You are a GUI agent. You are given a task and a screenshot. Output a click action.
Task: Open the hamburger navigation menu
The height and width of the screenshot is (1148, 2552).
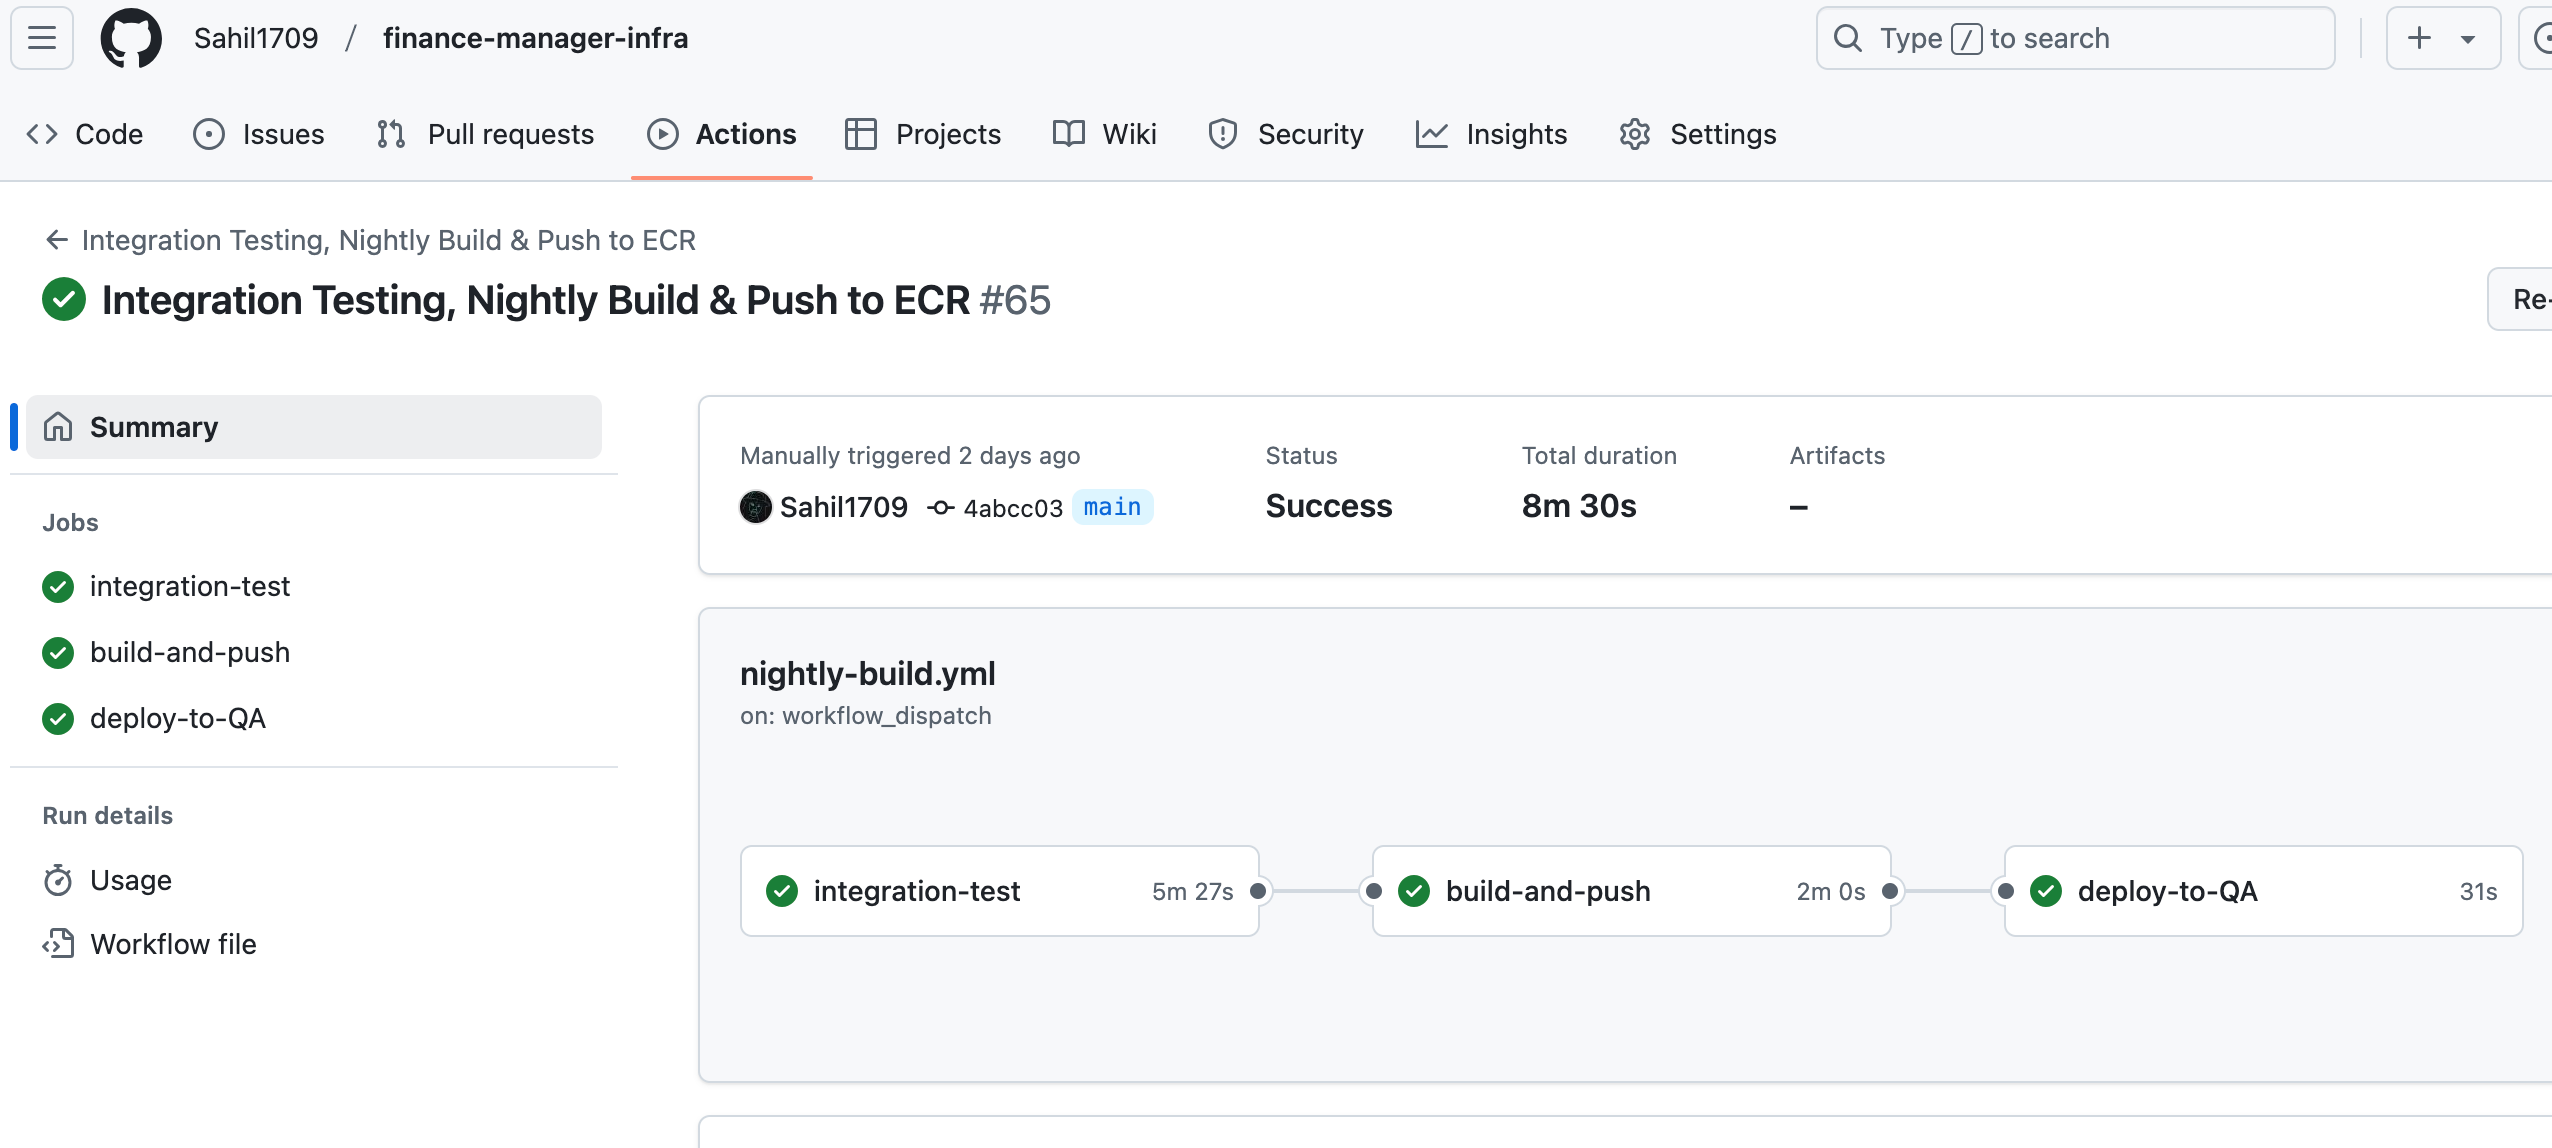click(42, 38)
